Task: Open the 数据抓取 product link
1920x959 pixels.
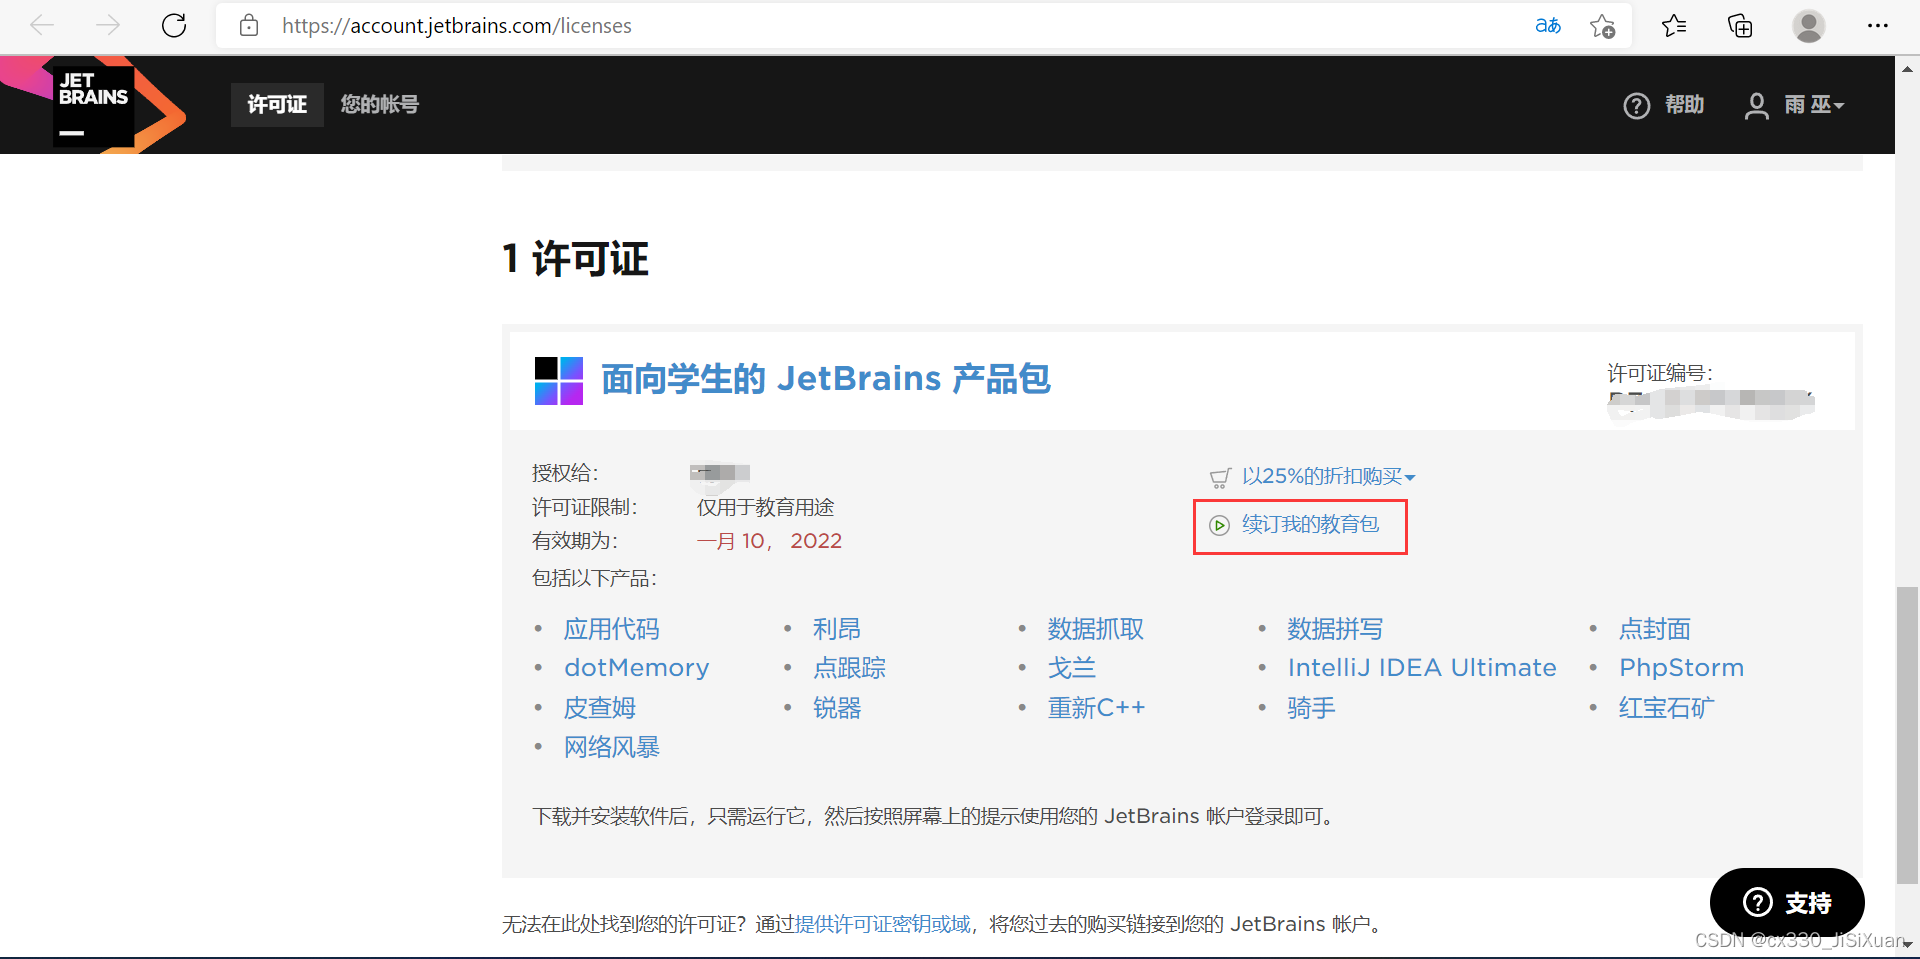Action: click(1096, 629)
